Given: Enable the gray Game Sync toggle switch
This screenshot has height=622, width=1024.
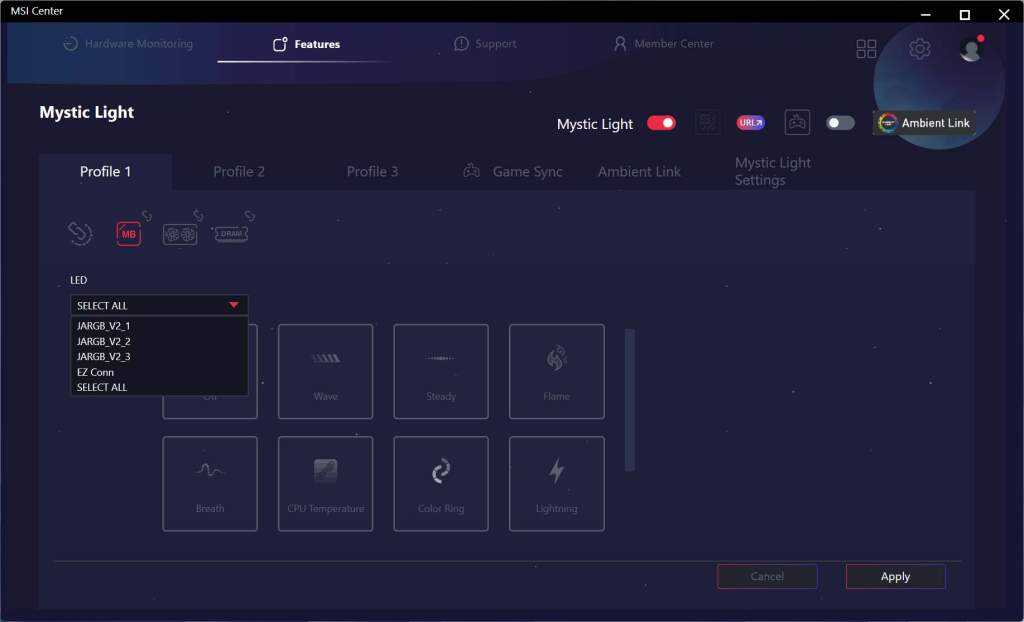Looking at the screenshot, I should pos(840,123).
